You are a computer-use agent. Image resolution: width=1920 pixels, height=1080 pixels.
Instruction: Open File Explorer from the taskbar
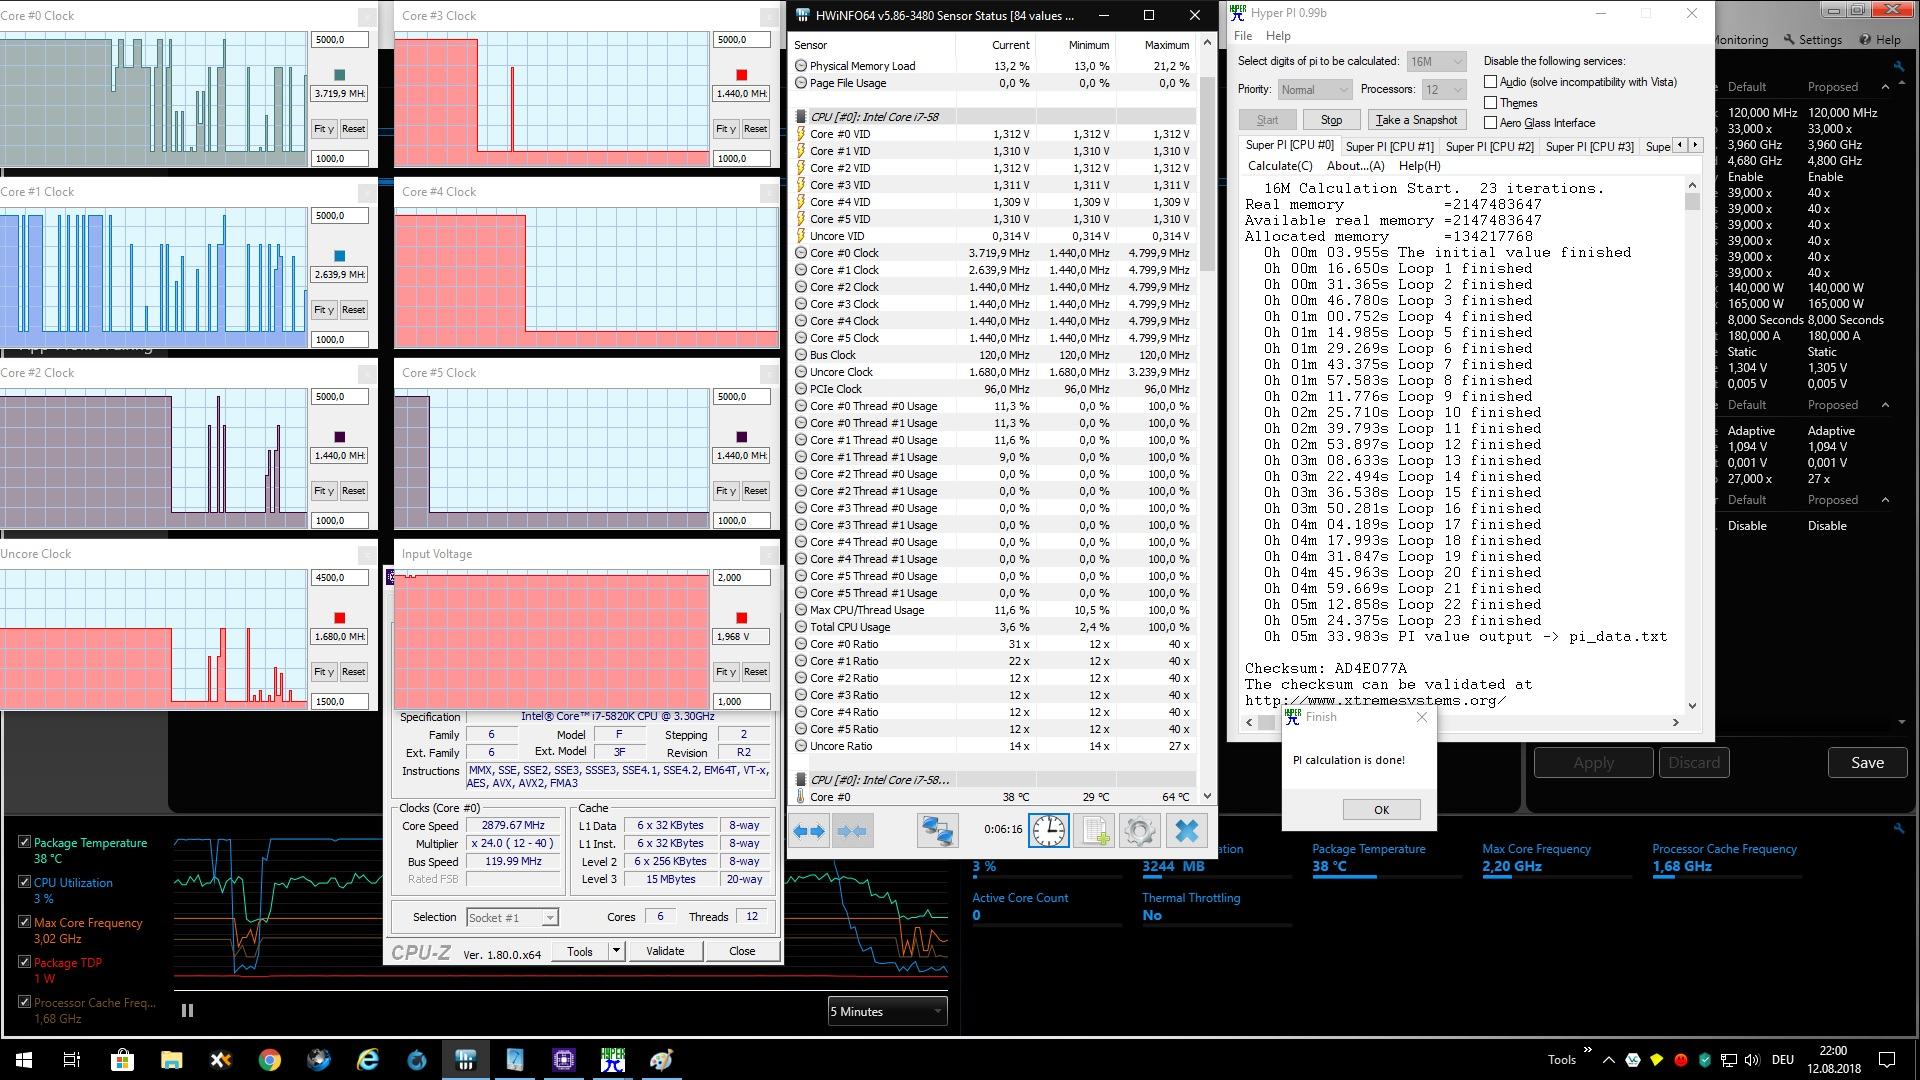coord(171,1060)
